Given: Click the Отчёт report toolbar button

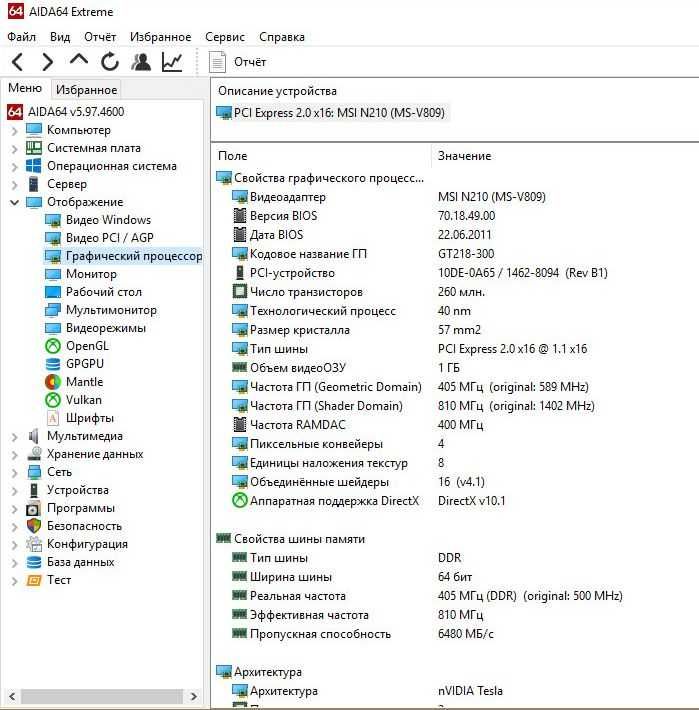Looking at the screenshot, I should pos(237,62).
